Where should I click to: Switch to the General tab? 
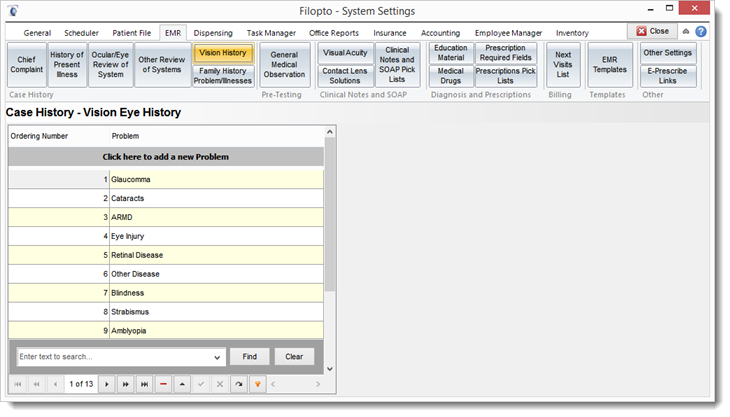tap(37, 33)
